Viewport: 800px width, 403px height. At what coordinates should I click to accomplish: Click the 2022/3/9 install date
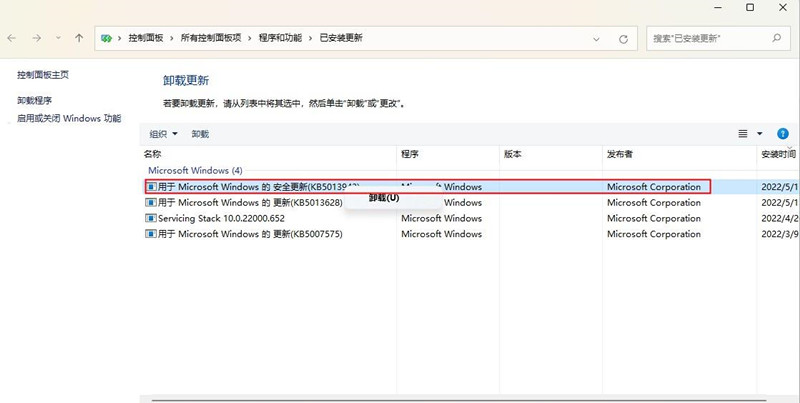[x=779, y=234]
